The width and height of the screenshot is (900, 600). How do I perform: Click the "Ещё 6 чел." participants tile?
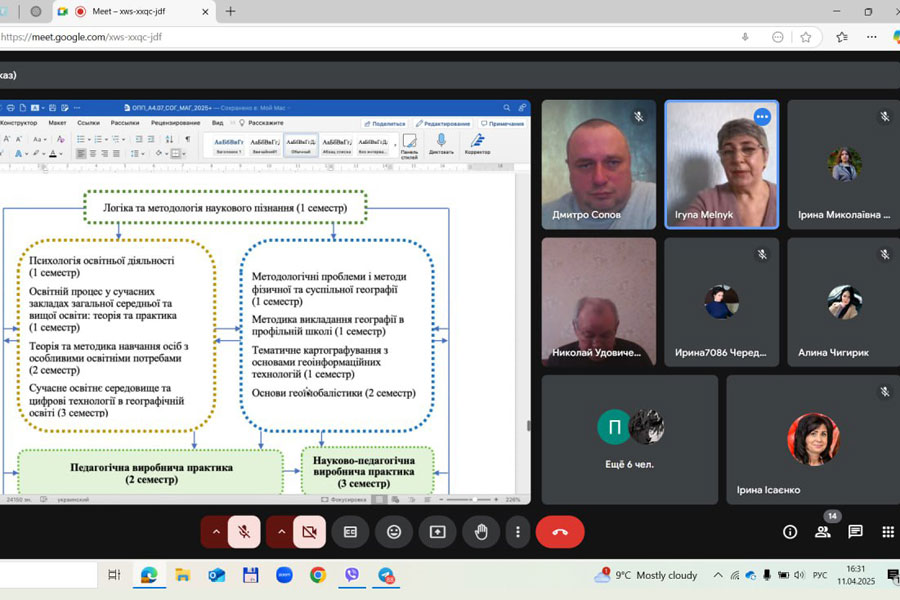[x=629, y=439]
